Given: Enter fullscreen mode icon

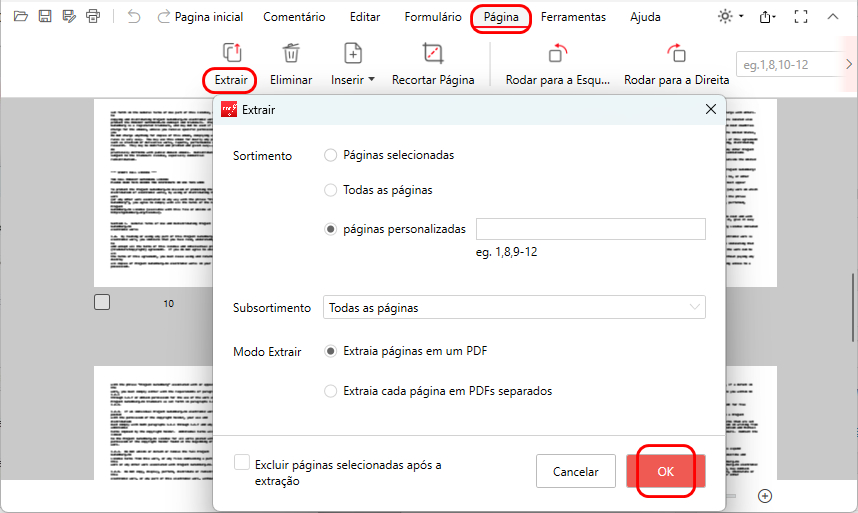Looking at the screenshot, I should 801,17.
